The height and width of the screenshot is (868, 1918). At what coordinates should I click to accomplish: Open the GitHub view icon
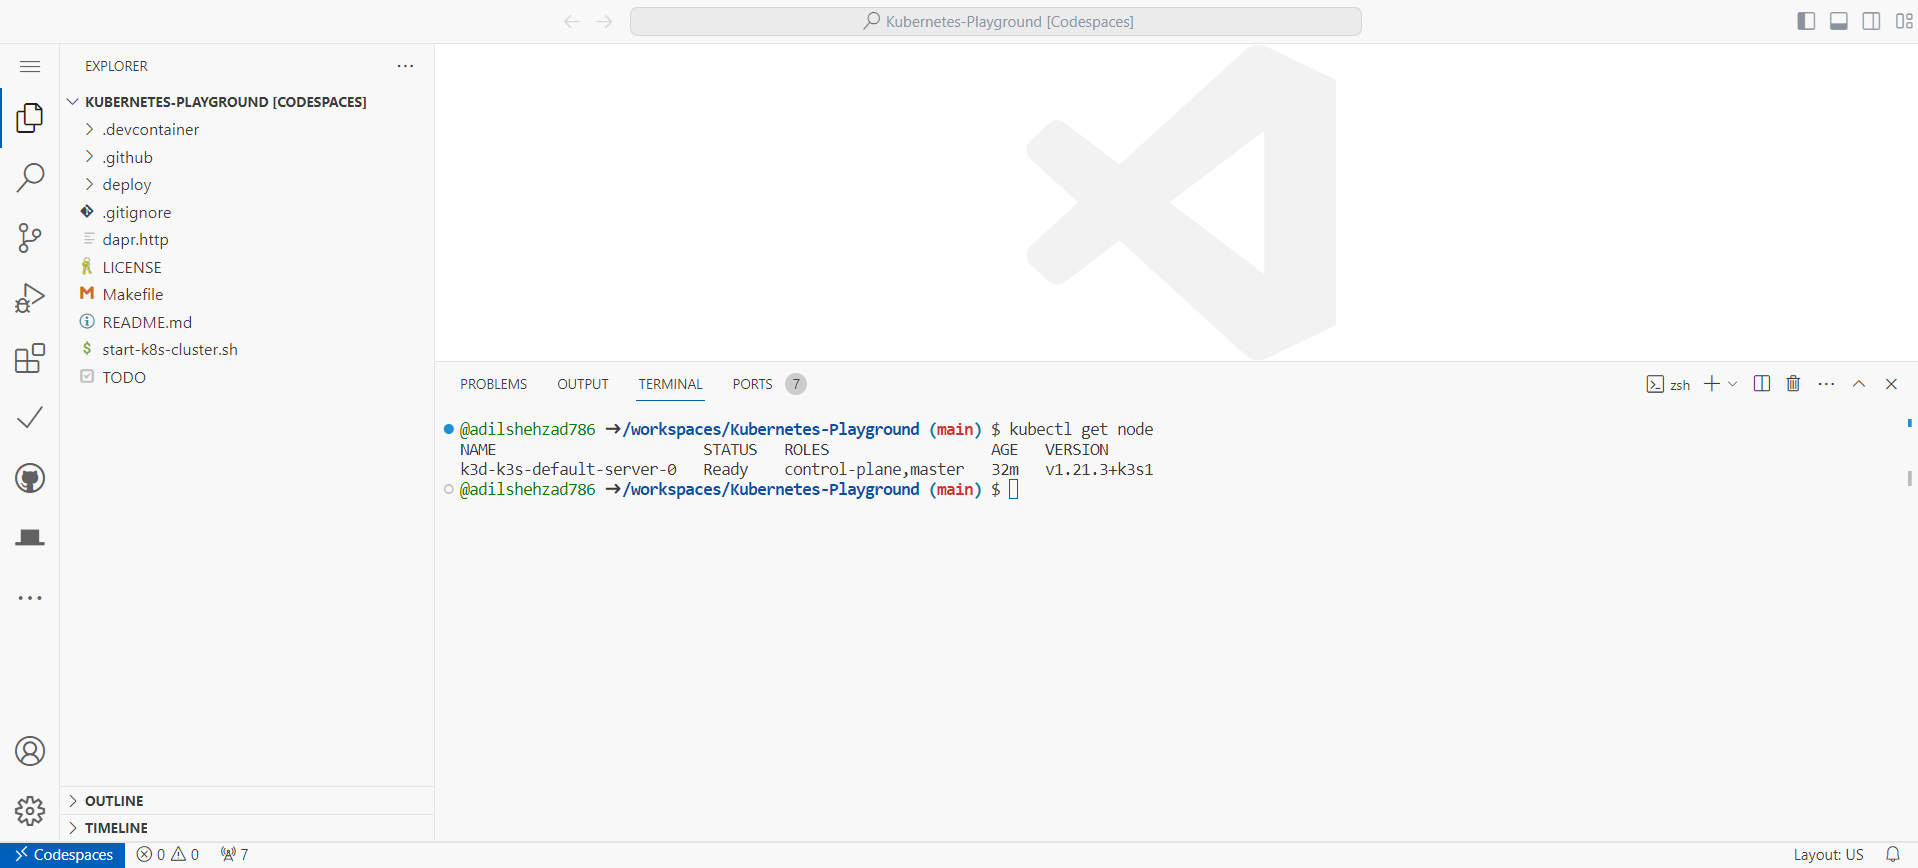pos(30,478)
